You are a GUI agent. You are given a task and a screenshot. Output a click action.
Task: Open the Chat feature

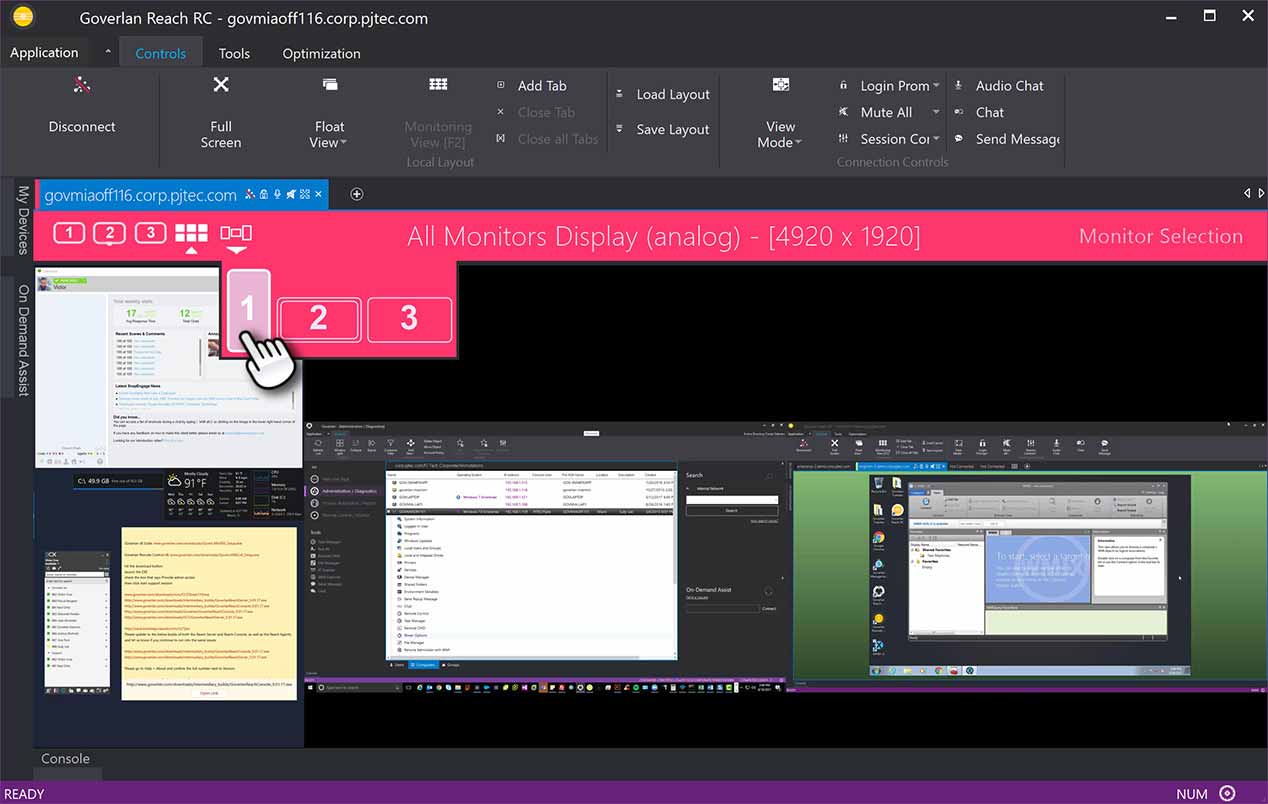click(978, 112)
